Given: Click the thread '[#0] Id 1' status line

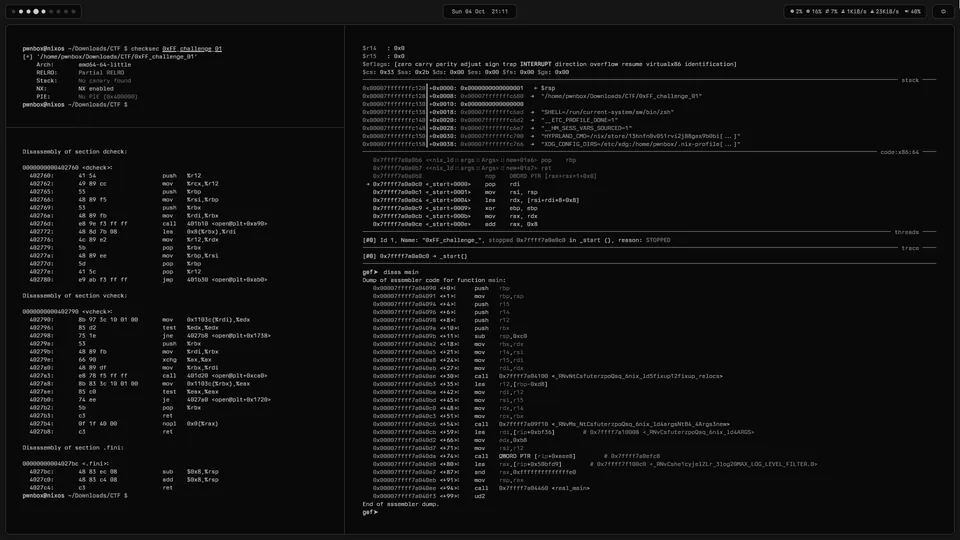Looking at the screenshot, I should click(x=516, y=240).
